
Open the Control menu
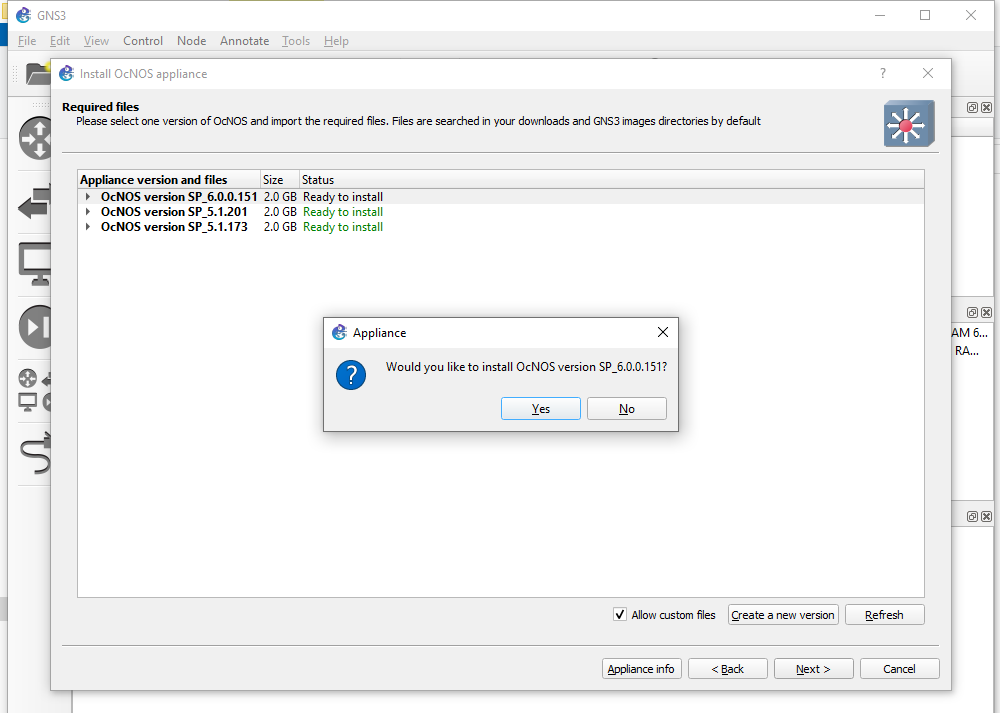pyautogui.click(x=142, y=41)
